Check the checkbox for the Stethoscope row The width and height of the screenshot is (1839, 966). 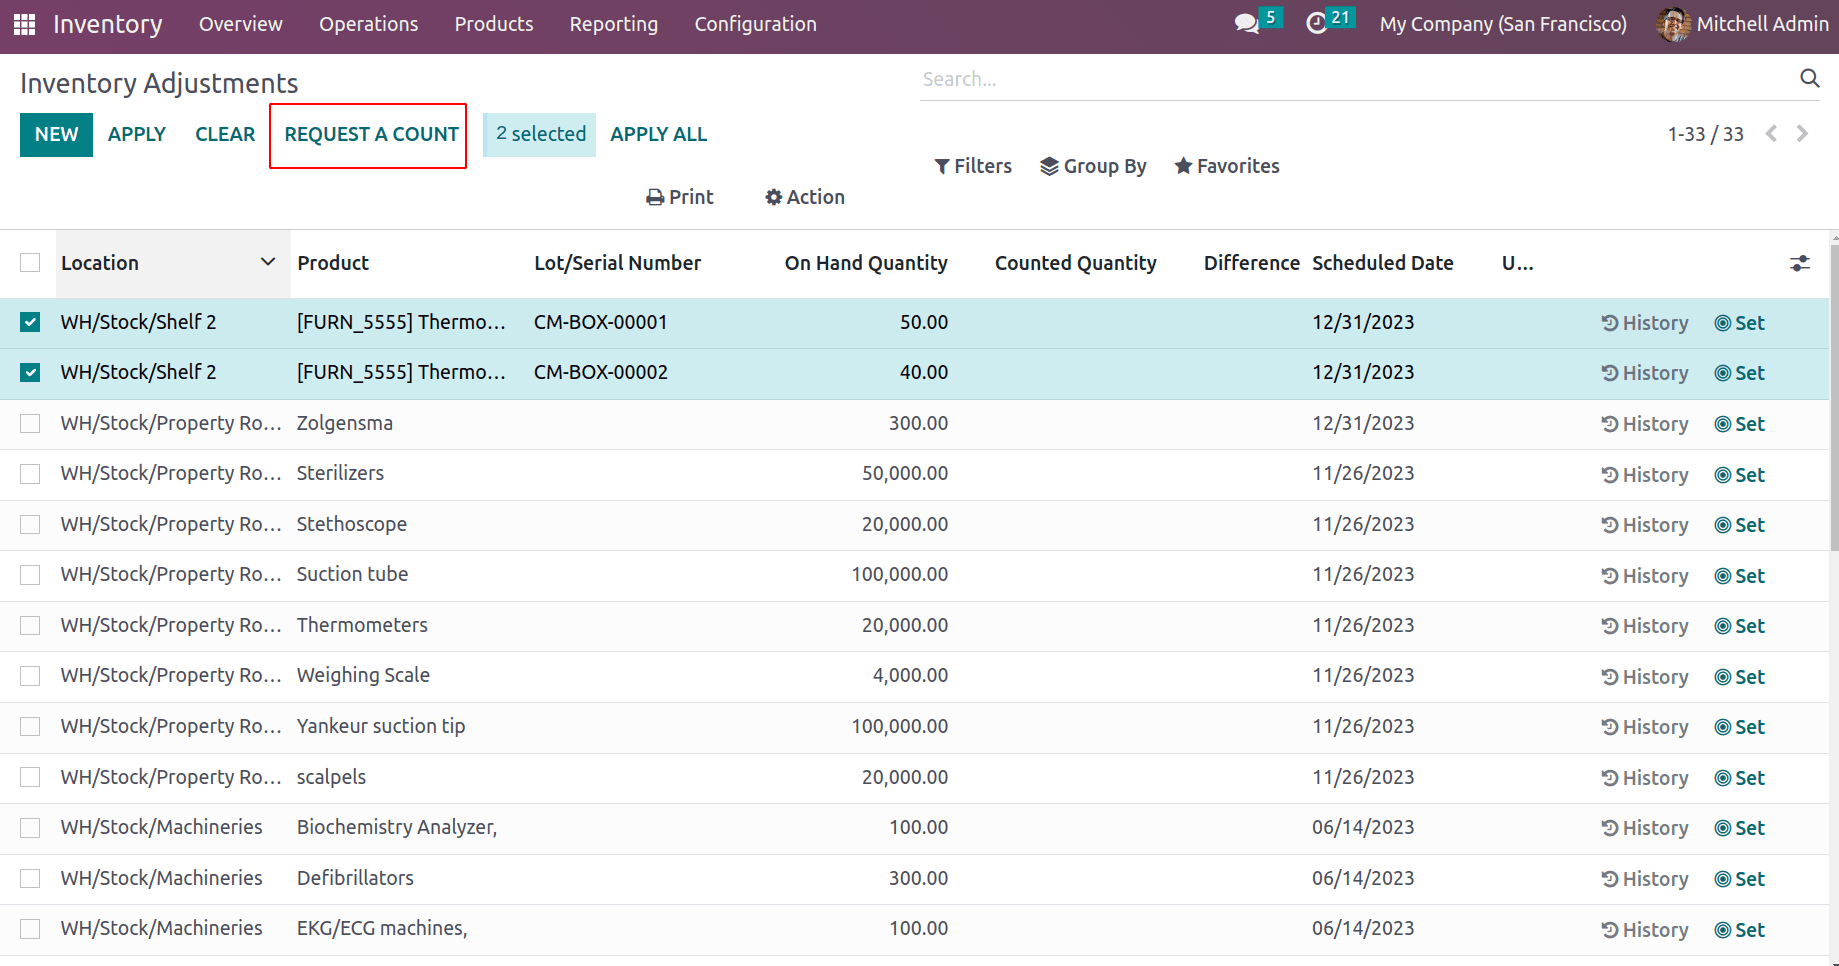pyautogui.click(x=30, y=524)
